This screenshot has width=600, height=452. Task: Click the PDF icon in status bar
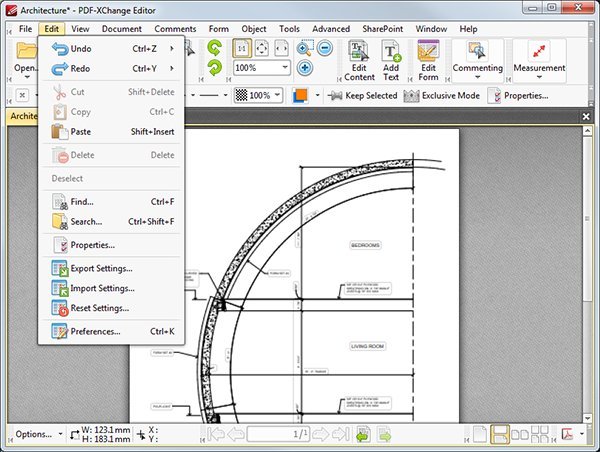pyautogui.click(x=567, y=434)
